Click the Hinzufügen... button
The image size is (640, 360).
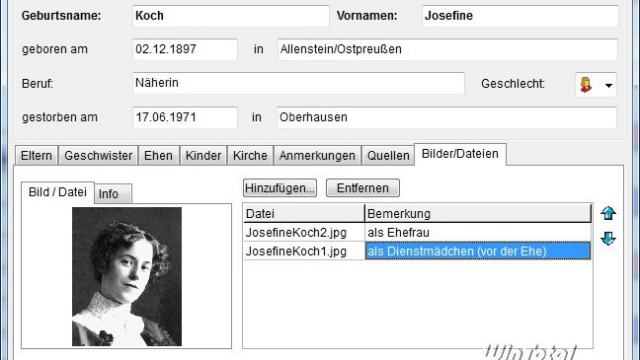tap(280, 188)
